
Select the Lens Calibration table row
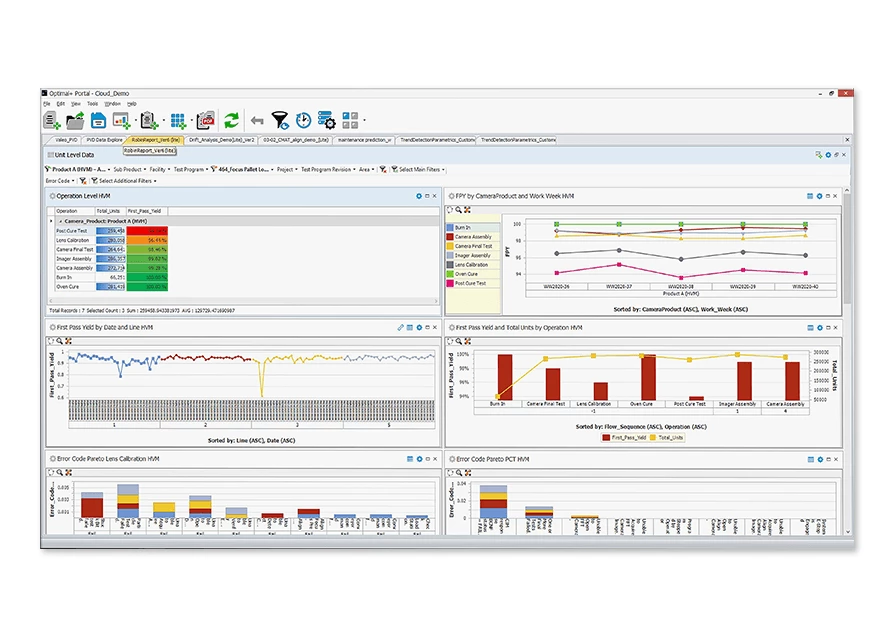(111, 240)
